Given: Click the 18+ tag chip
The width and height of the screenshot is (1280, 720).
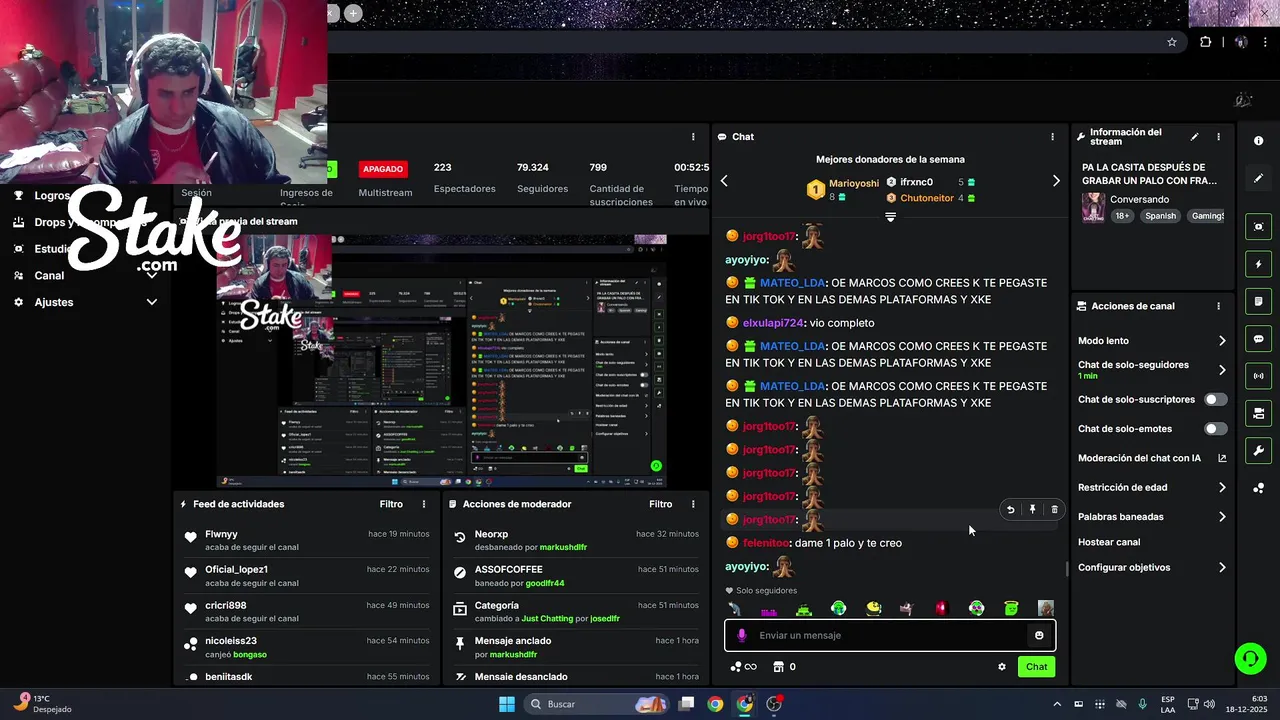Looking at the screenshot, I should 1122,216.
